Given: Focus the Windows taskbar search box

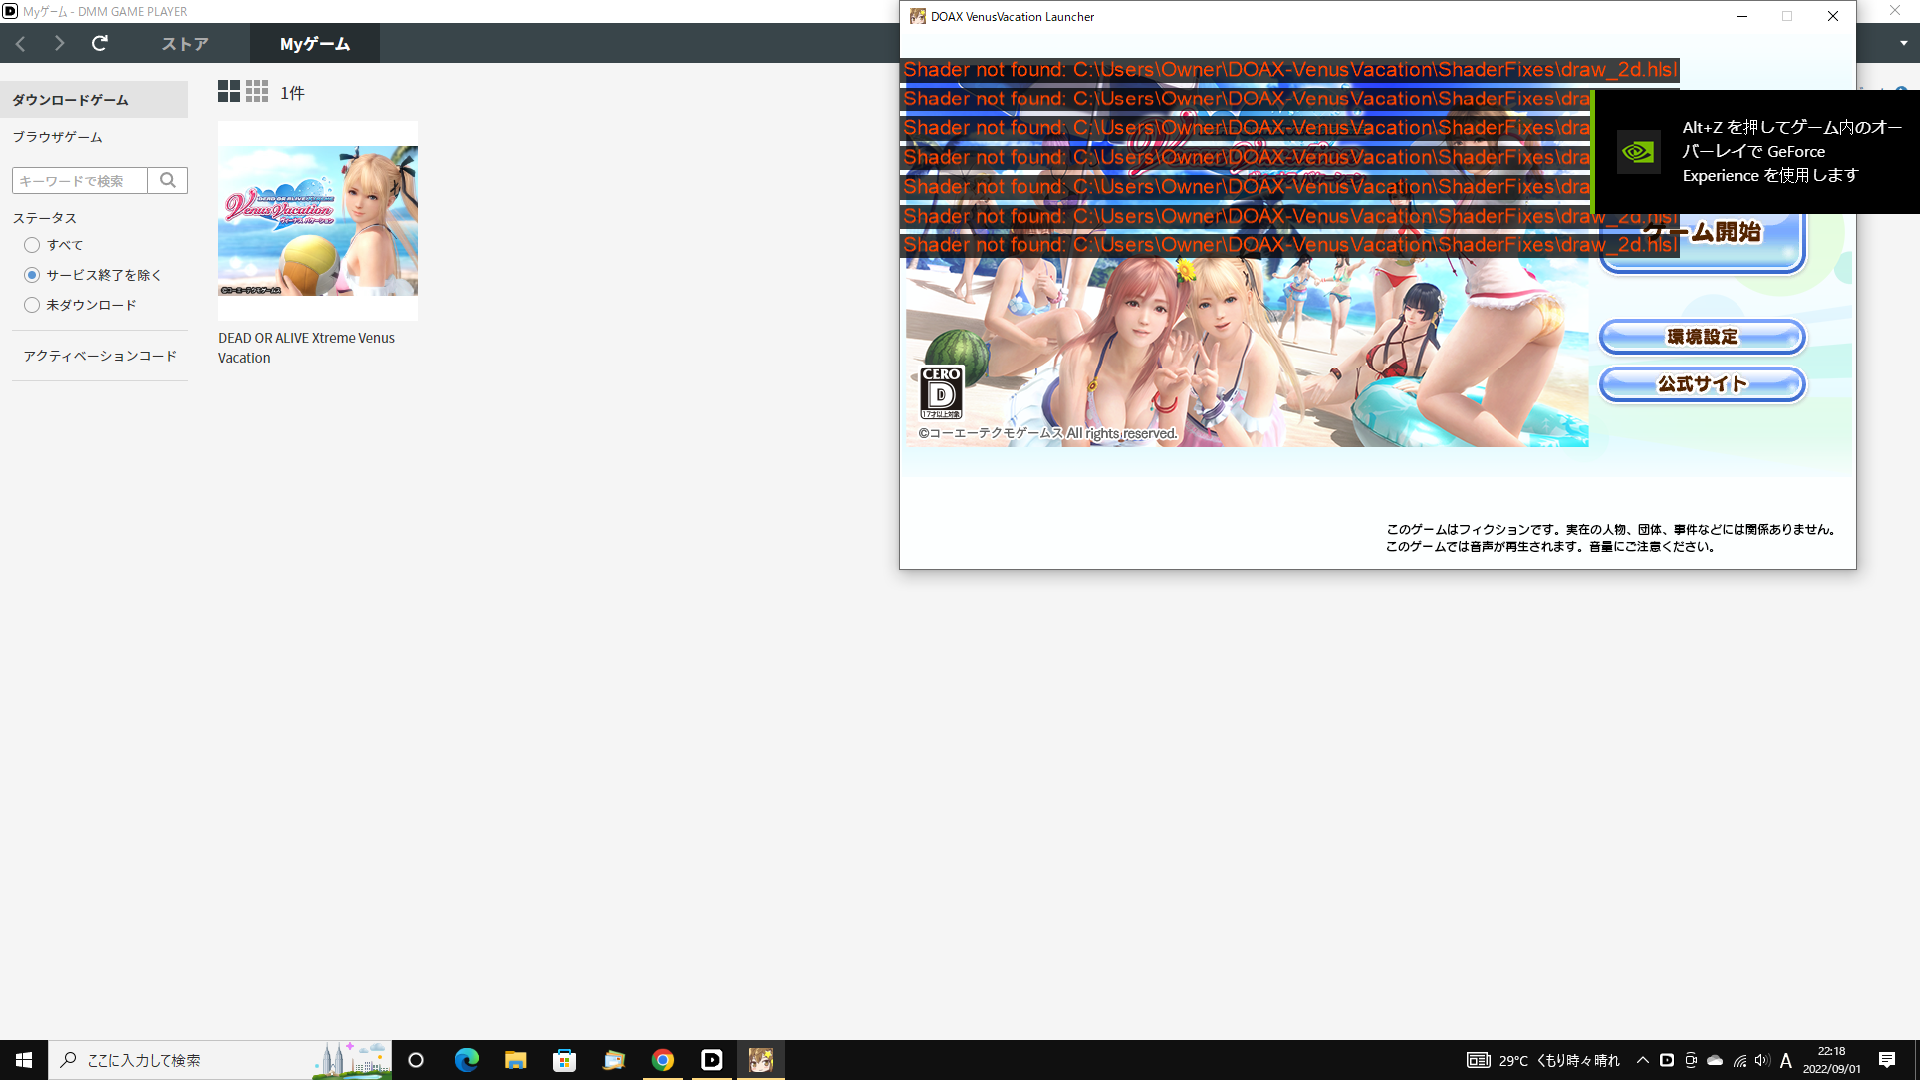Looking at the screenshot, I should pyautogui.click(x=220, y=1060).
